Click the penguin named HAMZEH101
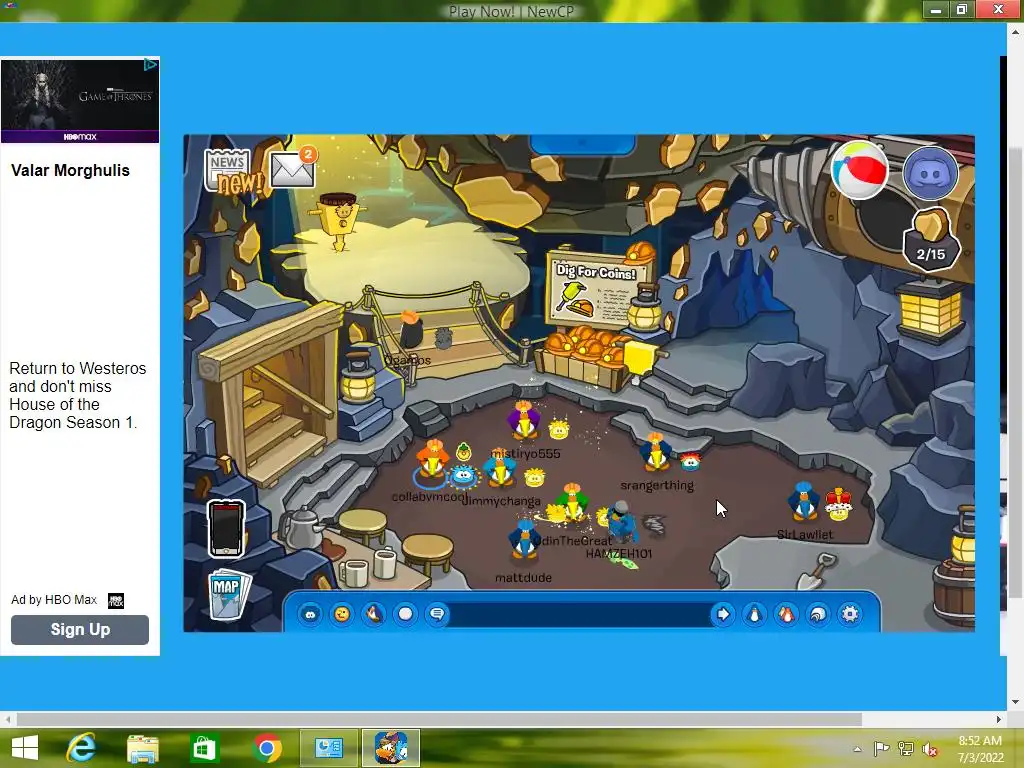 [x=621, y=522]
